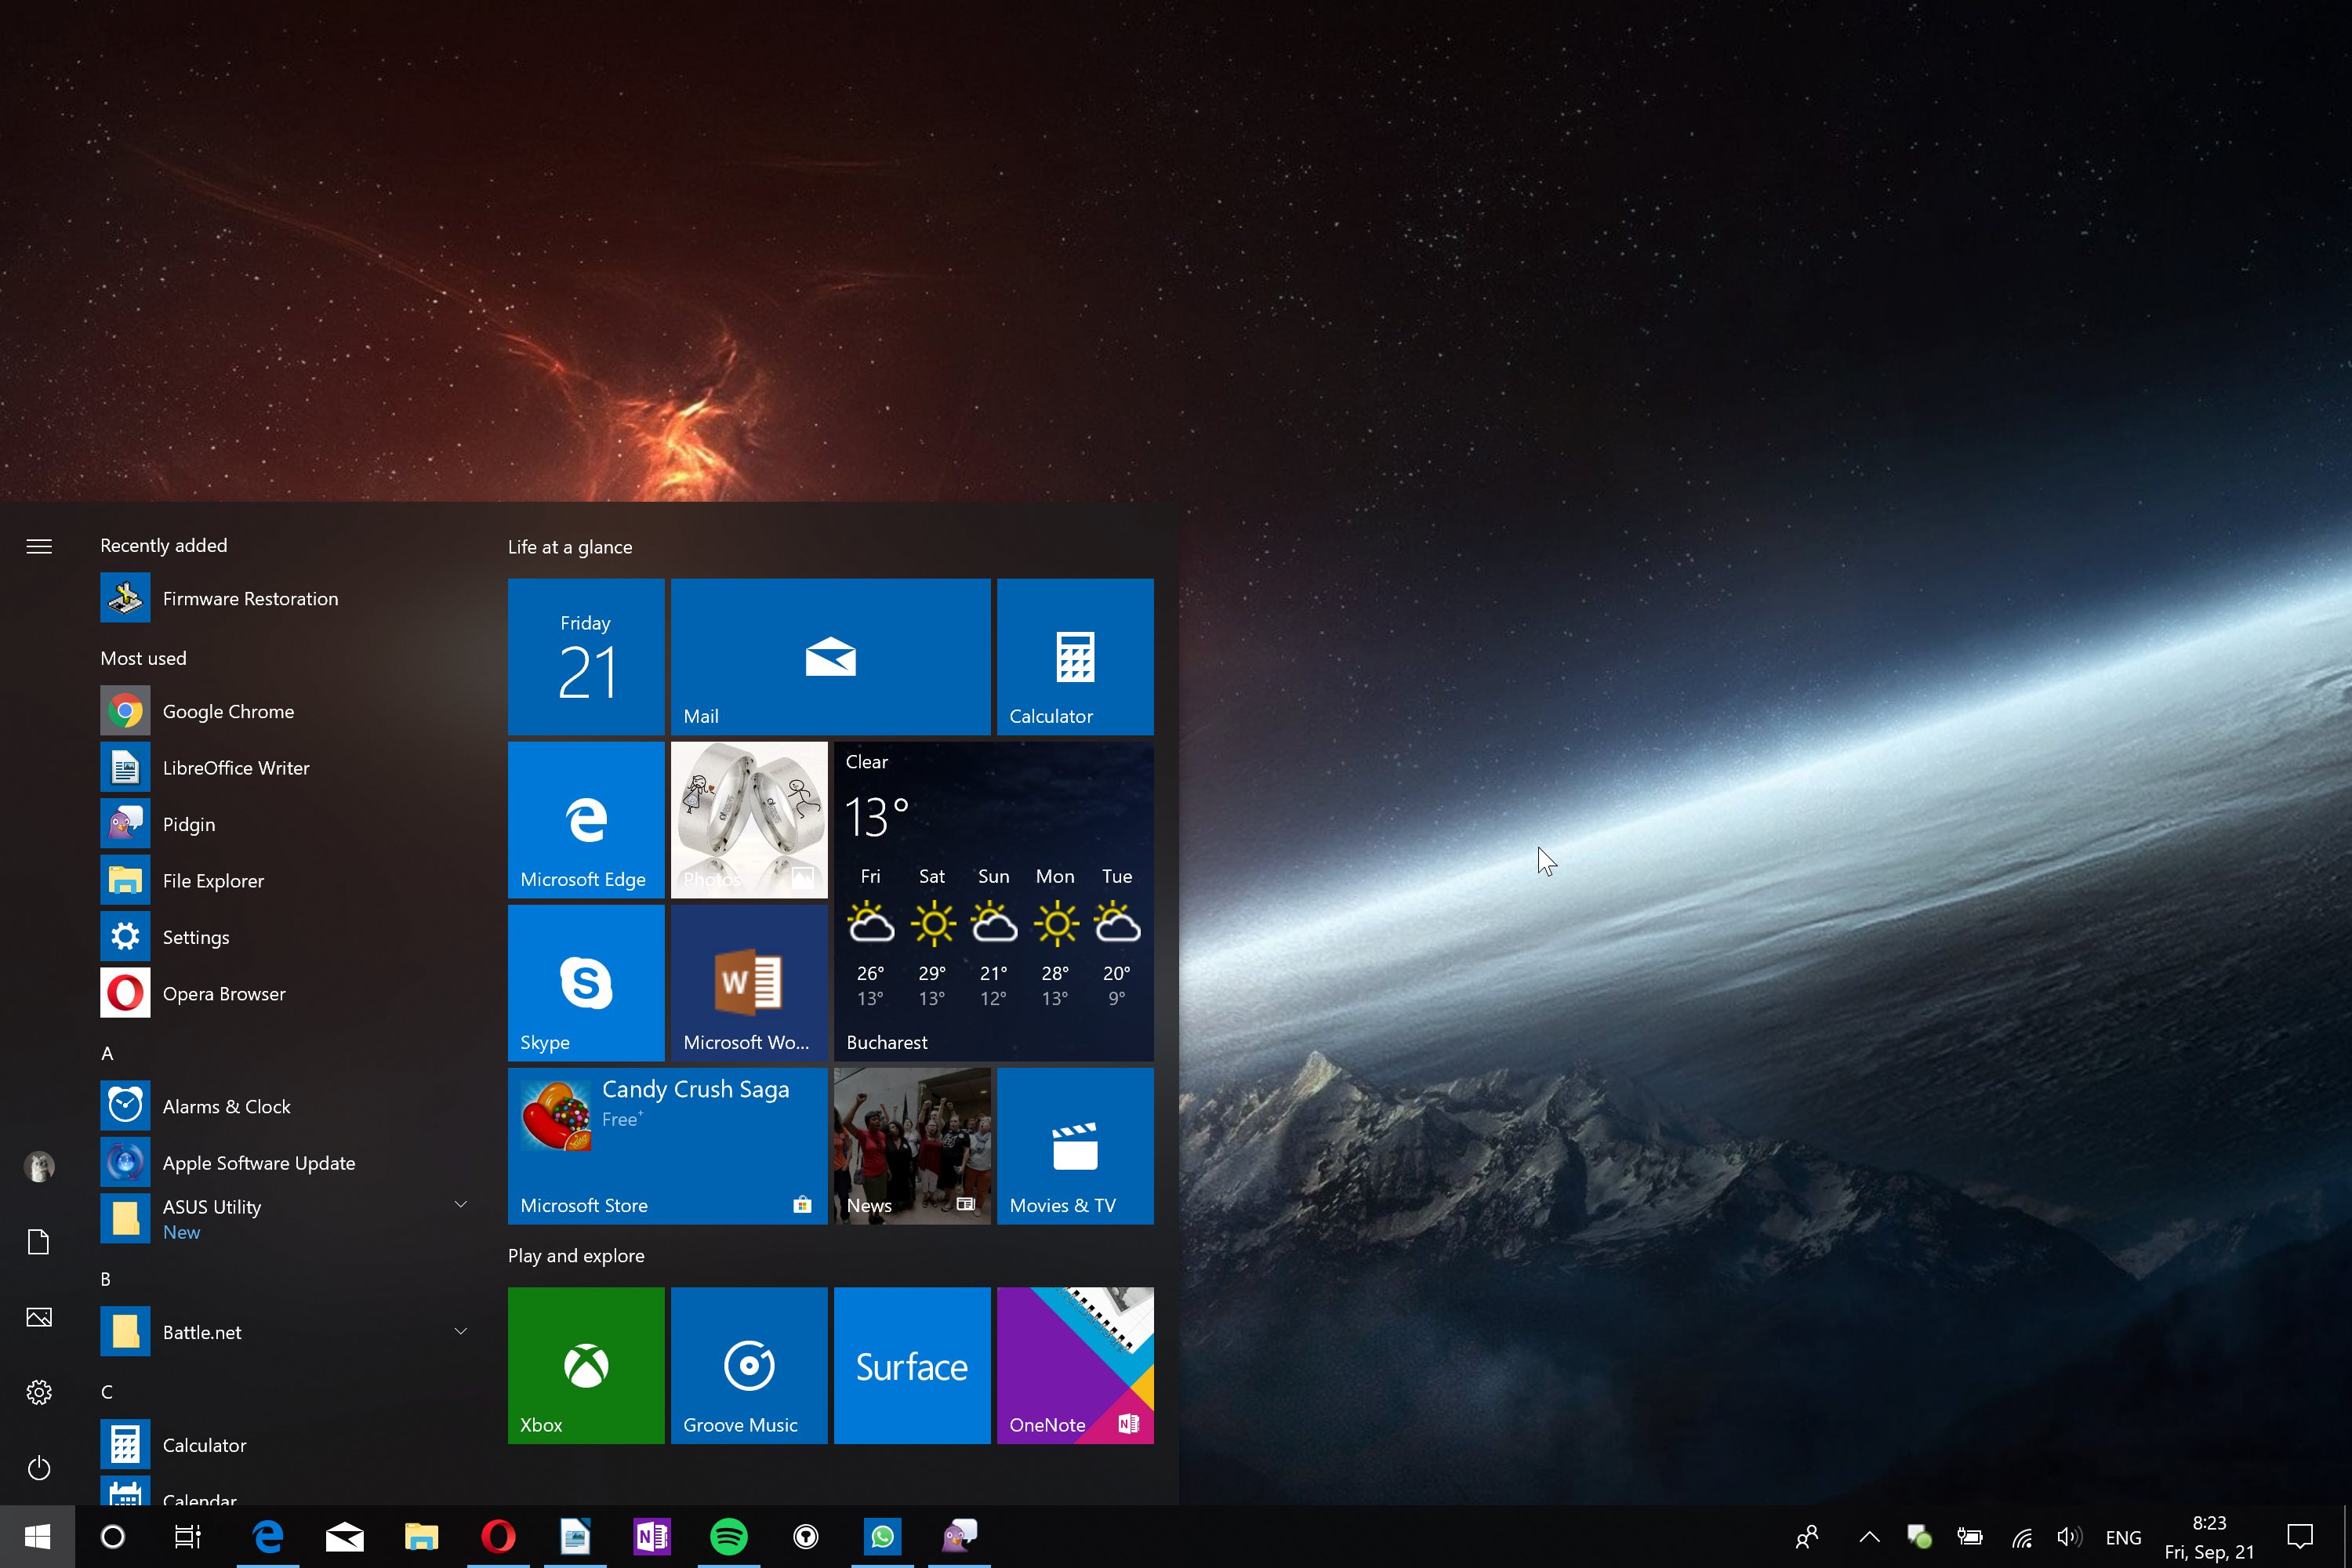The height and width of the screenshot is (1568, 2352).
Task: Click the Play and explore group title
Action: coord(576,1256)
